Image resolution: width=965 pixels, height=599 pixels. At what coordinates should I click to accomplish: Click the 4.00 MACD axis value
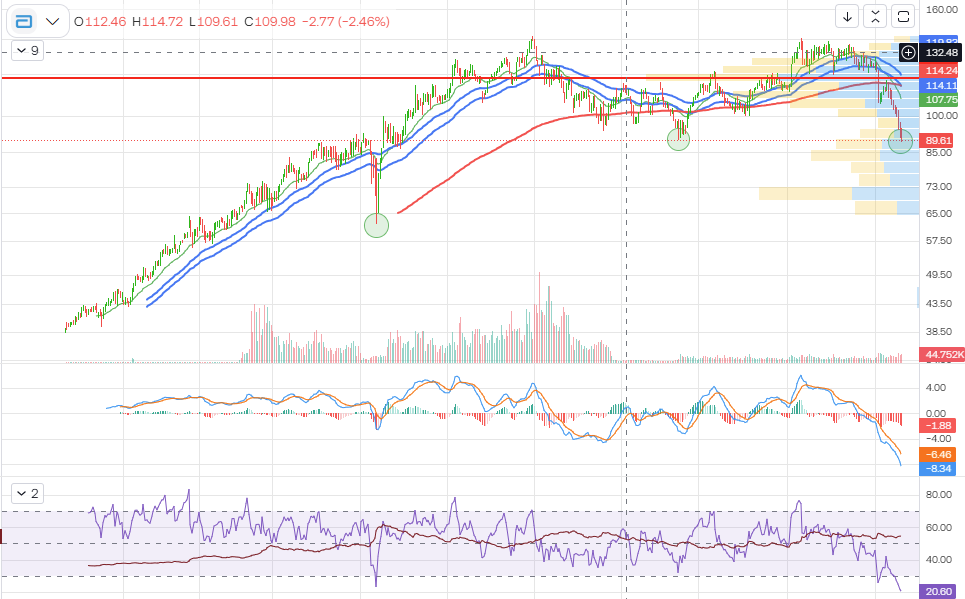[x=935, y=388]
